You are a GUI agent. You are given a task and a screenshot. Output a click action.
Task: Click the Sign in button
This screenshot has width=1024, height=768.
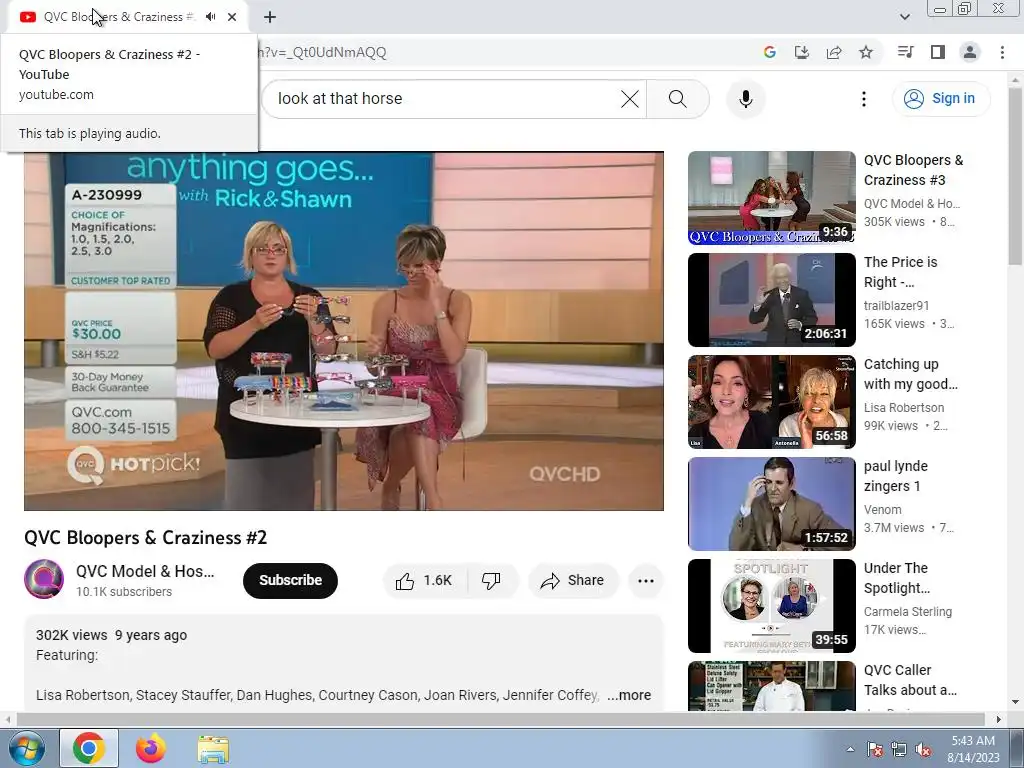coord(940,99)
